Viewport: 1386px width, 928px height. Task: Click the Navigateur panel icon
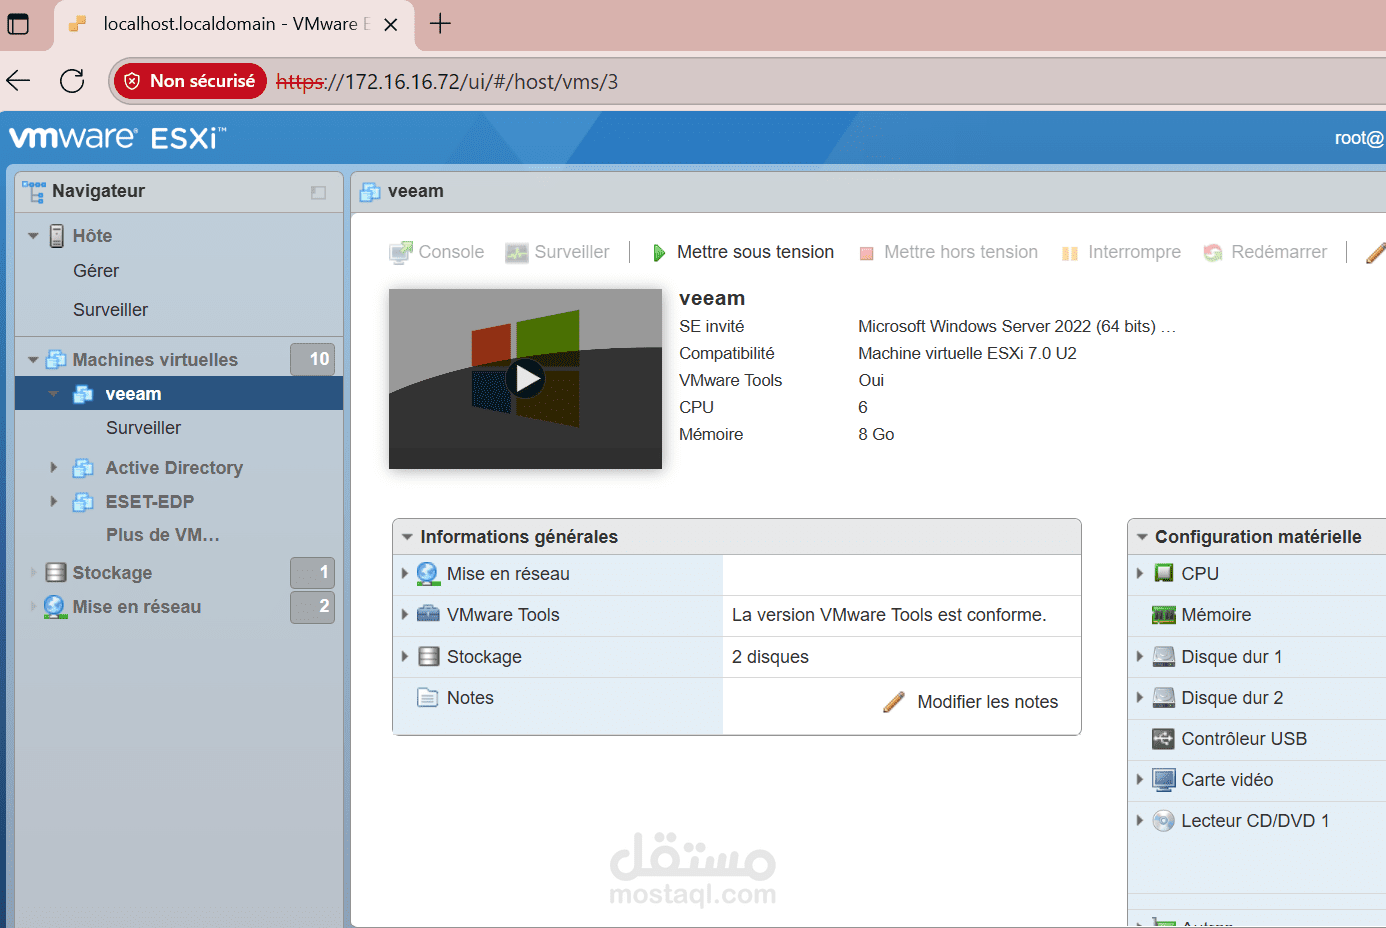34,192
